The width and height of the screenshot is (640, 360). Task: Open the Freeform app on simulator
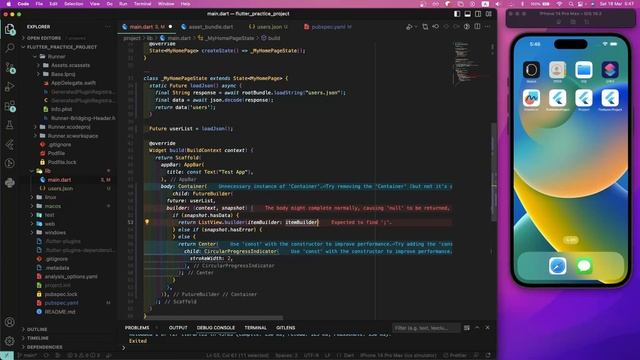click(x=531, y=98)
